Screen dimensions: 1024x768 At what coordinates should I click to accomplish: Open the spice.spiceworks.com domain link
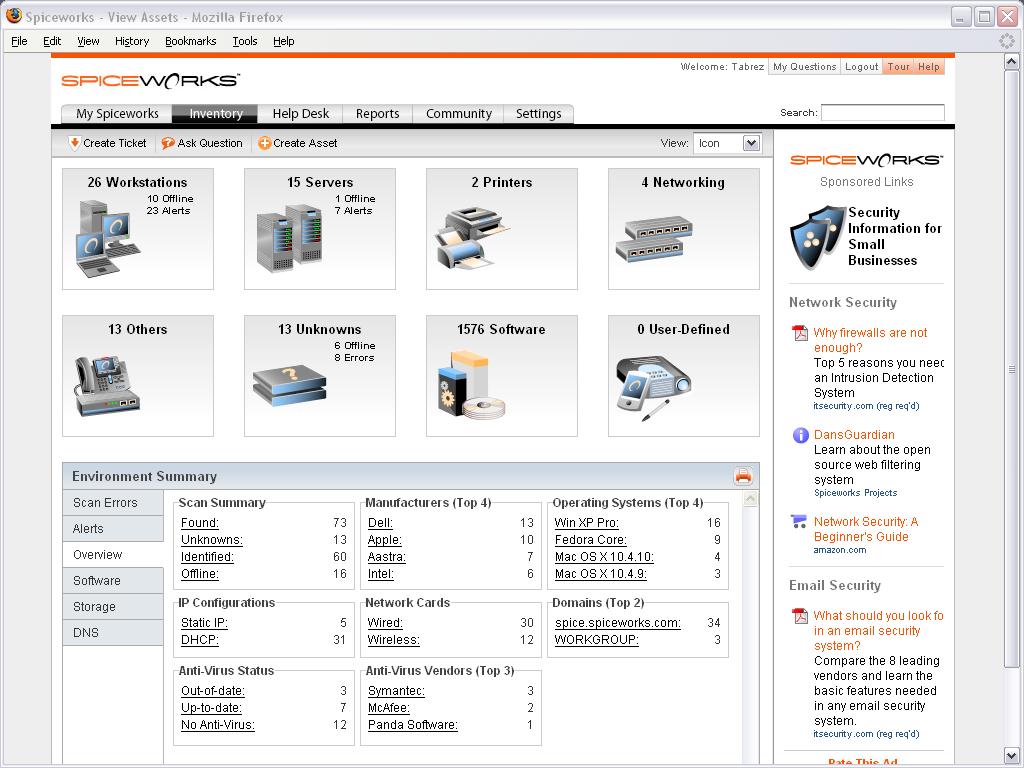[618, 623]
